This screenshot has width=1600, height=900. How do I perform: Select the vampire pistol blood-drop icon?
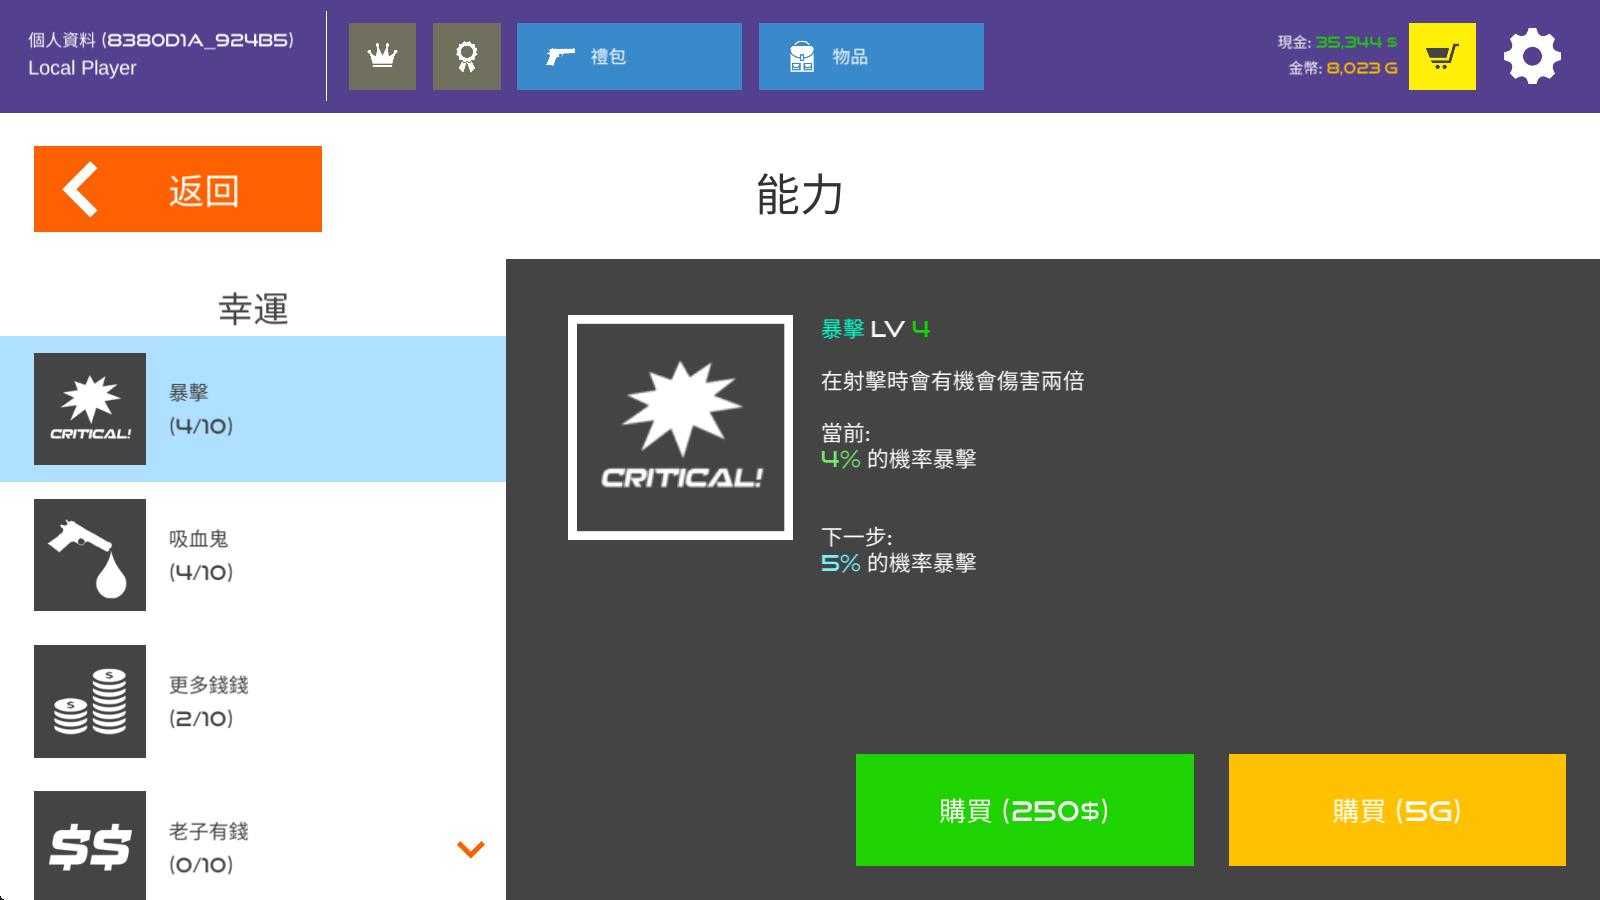(x=90, y=555)
